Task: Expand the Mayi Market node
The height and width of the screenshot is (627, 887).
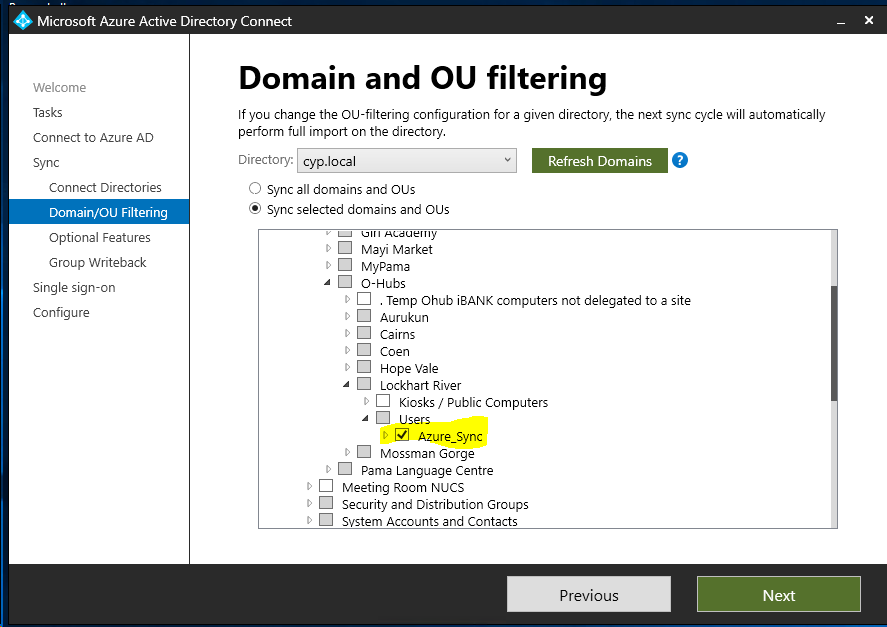Action: [328, 248]
